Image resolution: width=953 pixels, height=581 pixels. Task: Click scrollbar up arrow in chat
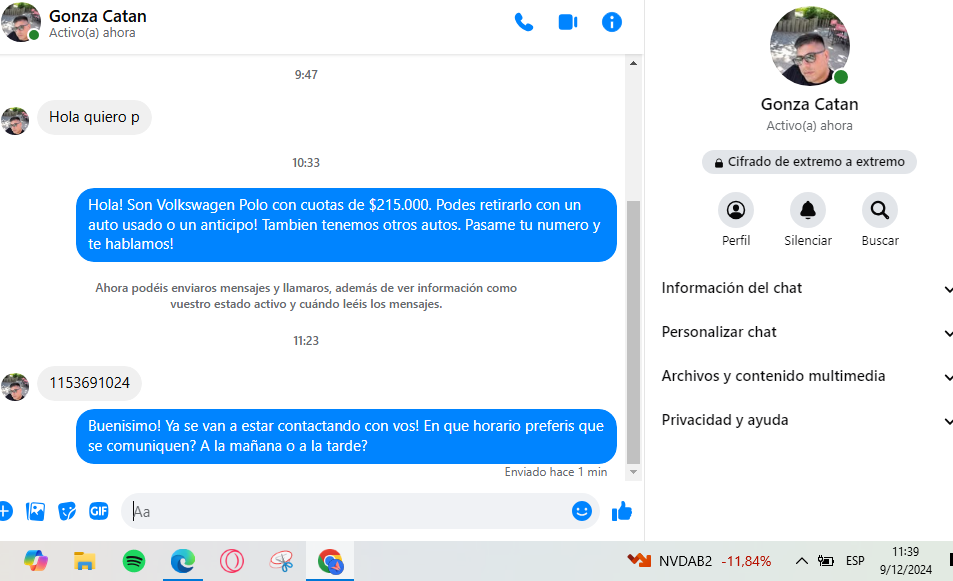pyautogui.click(x=633, y=63)
